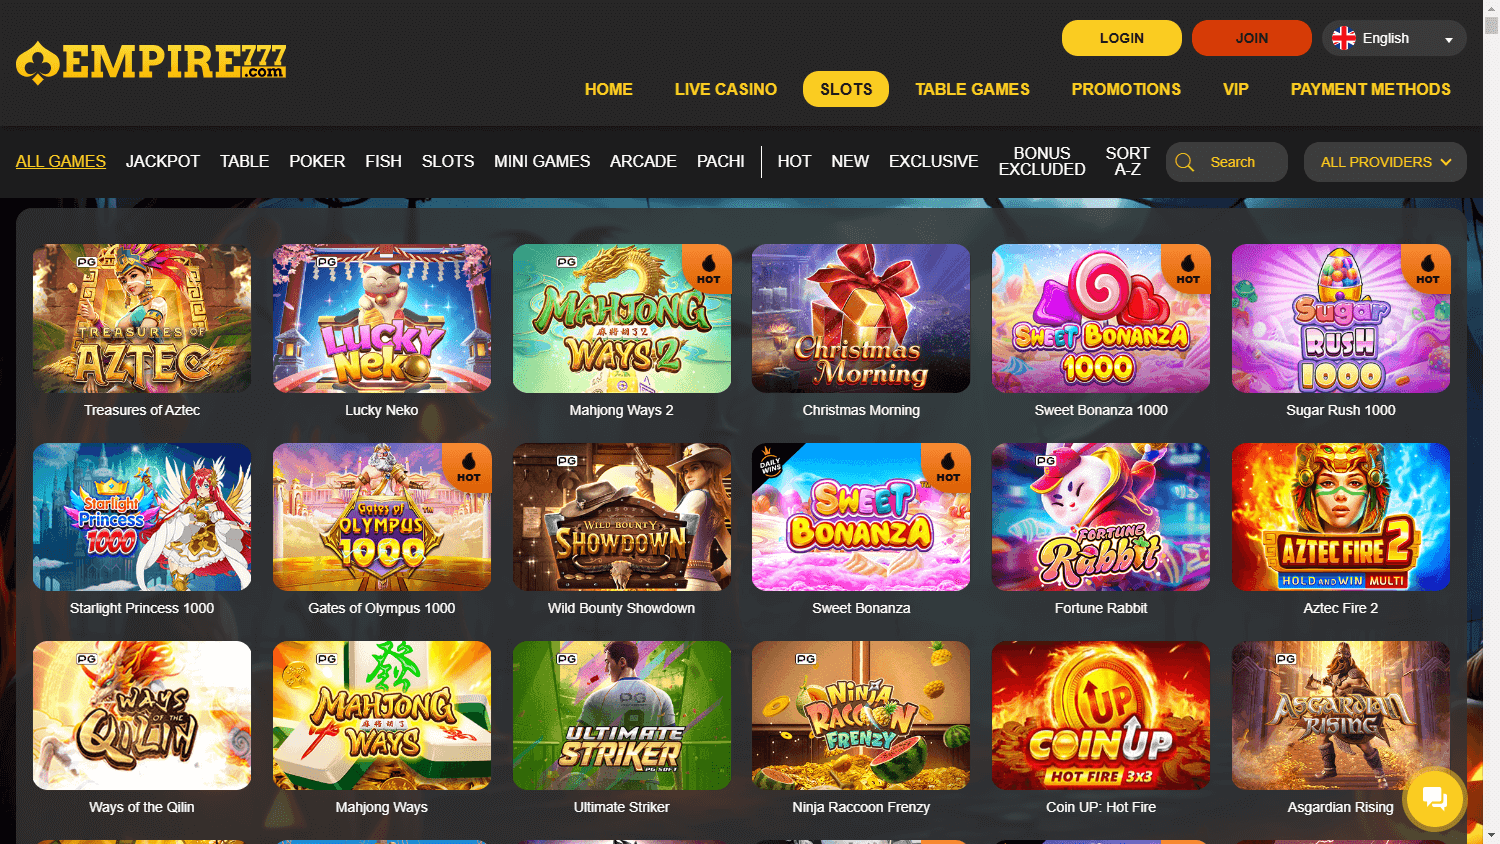
Task: Click HOT flame badge on Mahjong Ways 2
Action: (708, 268)
